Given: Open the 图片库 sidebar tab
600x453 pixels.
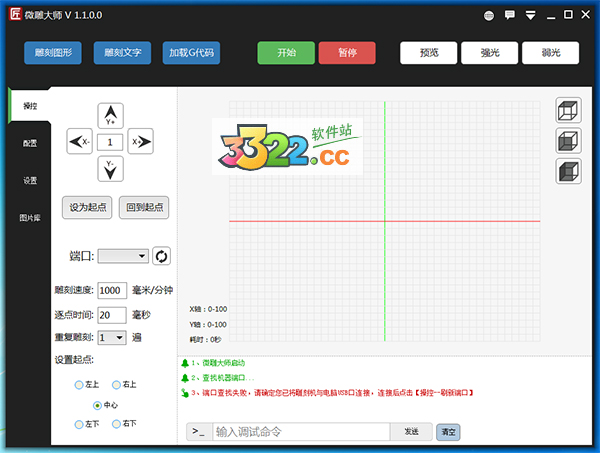Looking at the screenshot, I should [x=30, y=217].
